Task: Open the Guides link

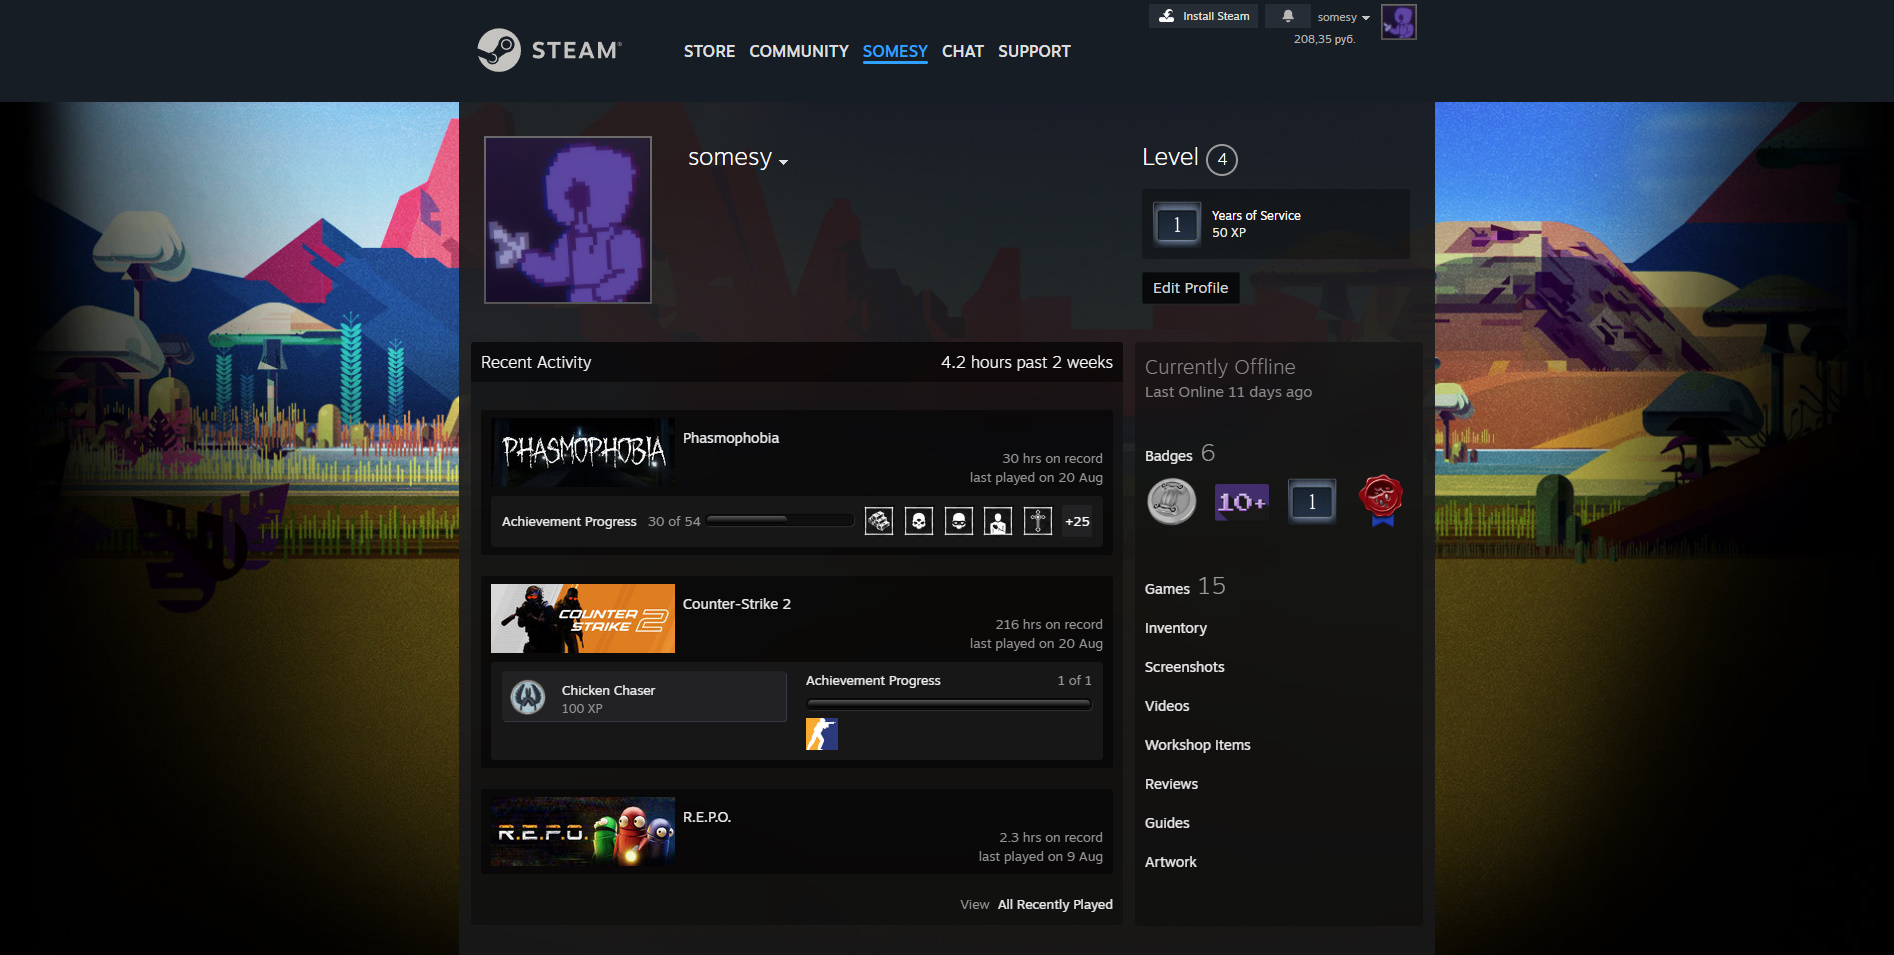Action: 1167,823
